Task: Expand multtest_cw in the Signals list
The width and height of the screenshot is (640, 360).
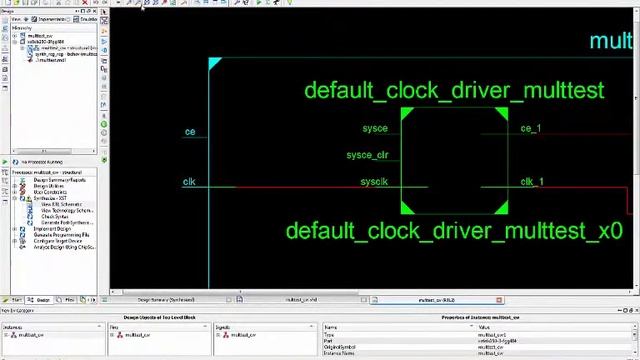Action: tap(218, 335)
